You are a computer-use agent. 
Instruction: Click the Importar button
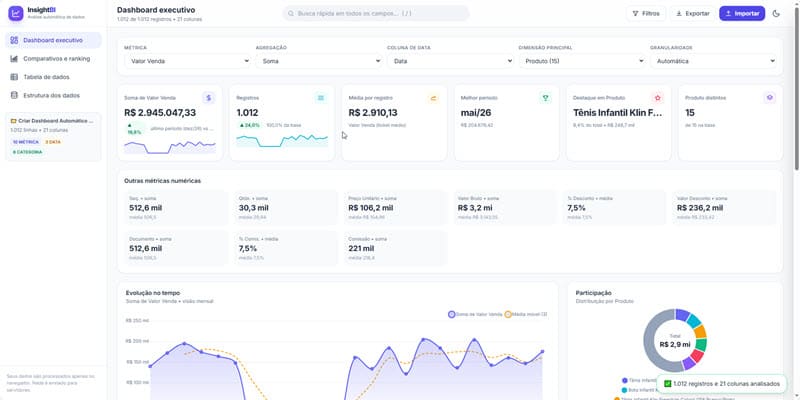click(x=742, y=14)
